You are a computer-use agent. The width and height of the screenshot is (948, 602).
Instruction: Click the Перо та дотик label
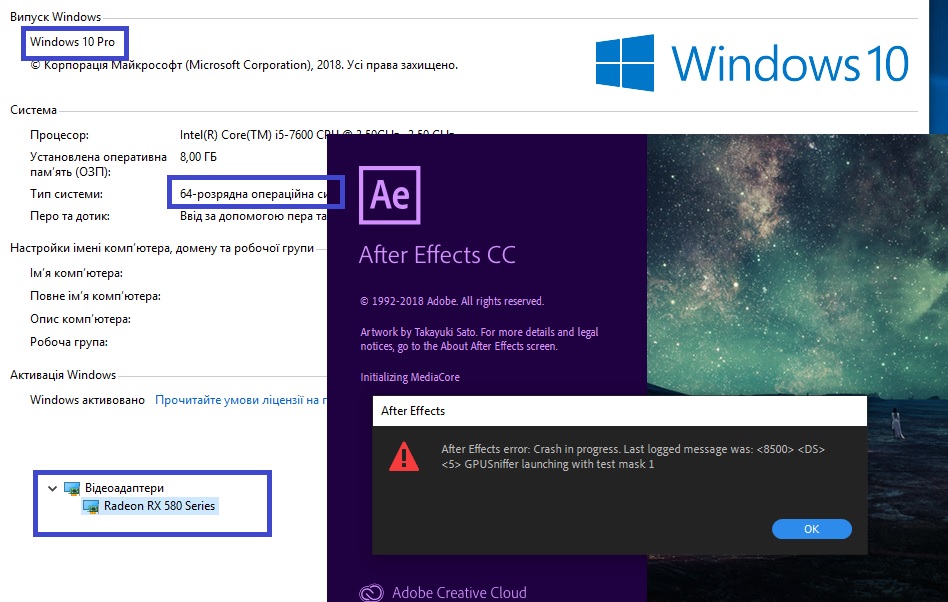click(x=70, y=216)
